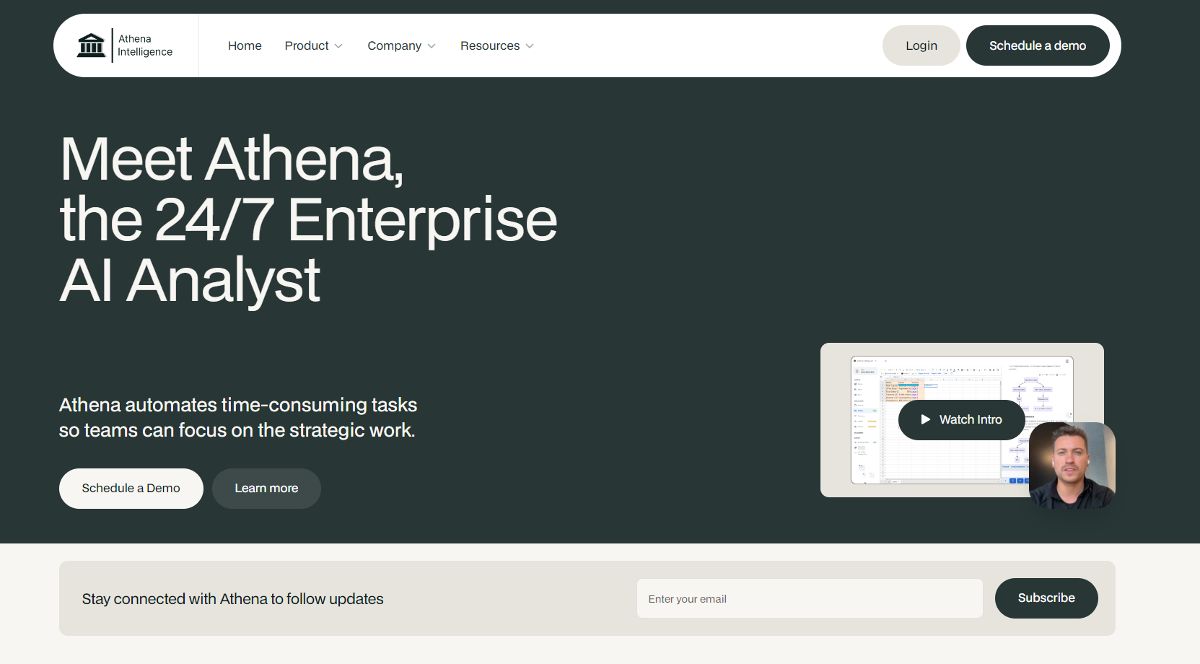Click the Schedule a Demo hero button
This screenshot has height=664, width=1200.
point(131,488)
